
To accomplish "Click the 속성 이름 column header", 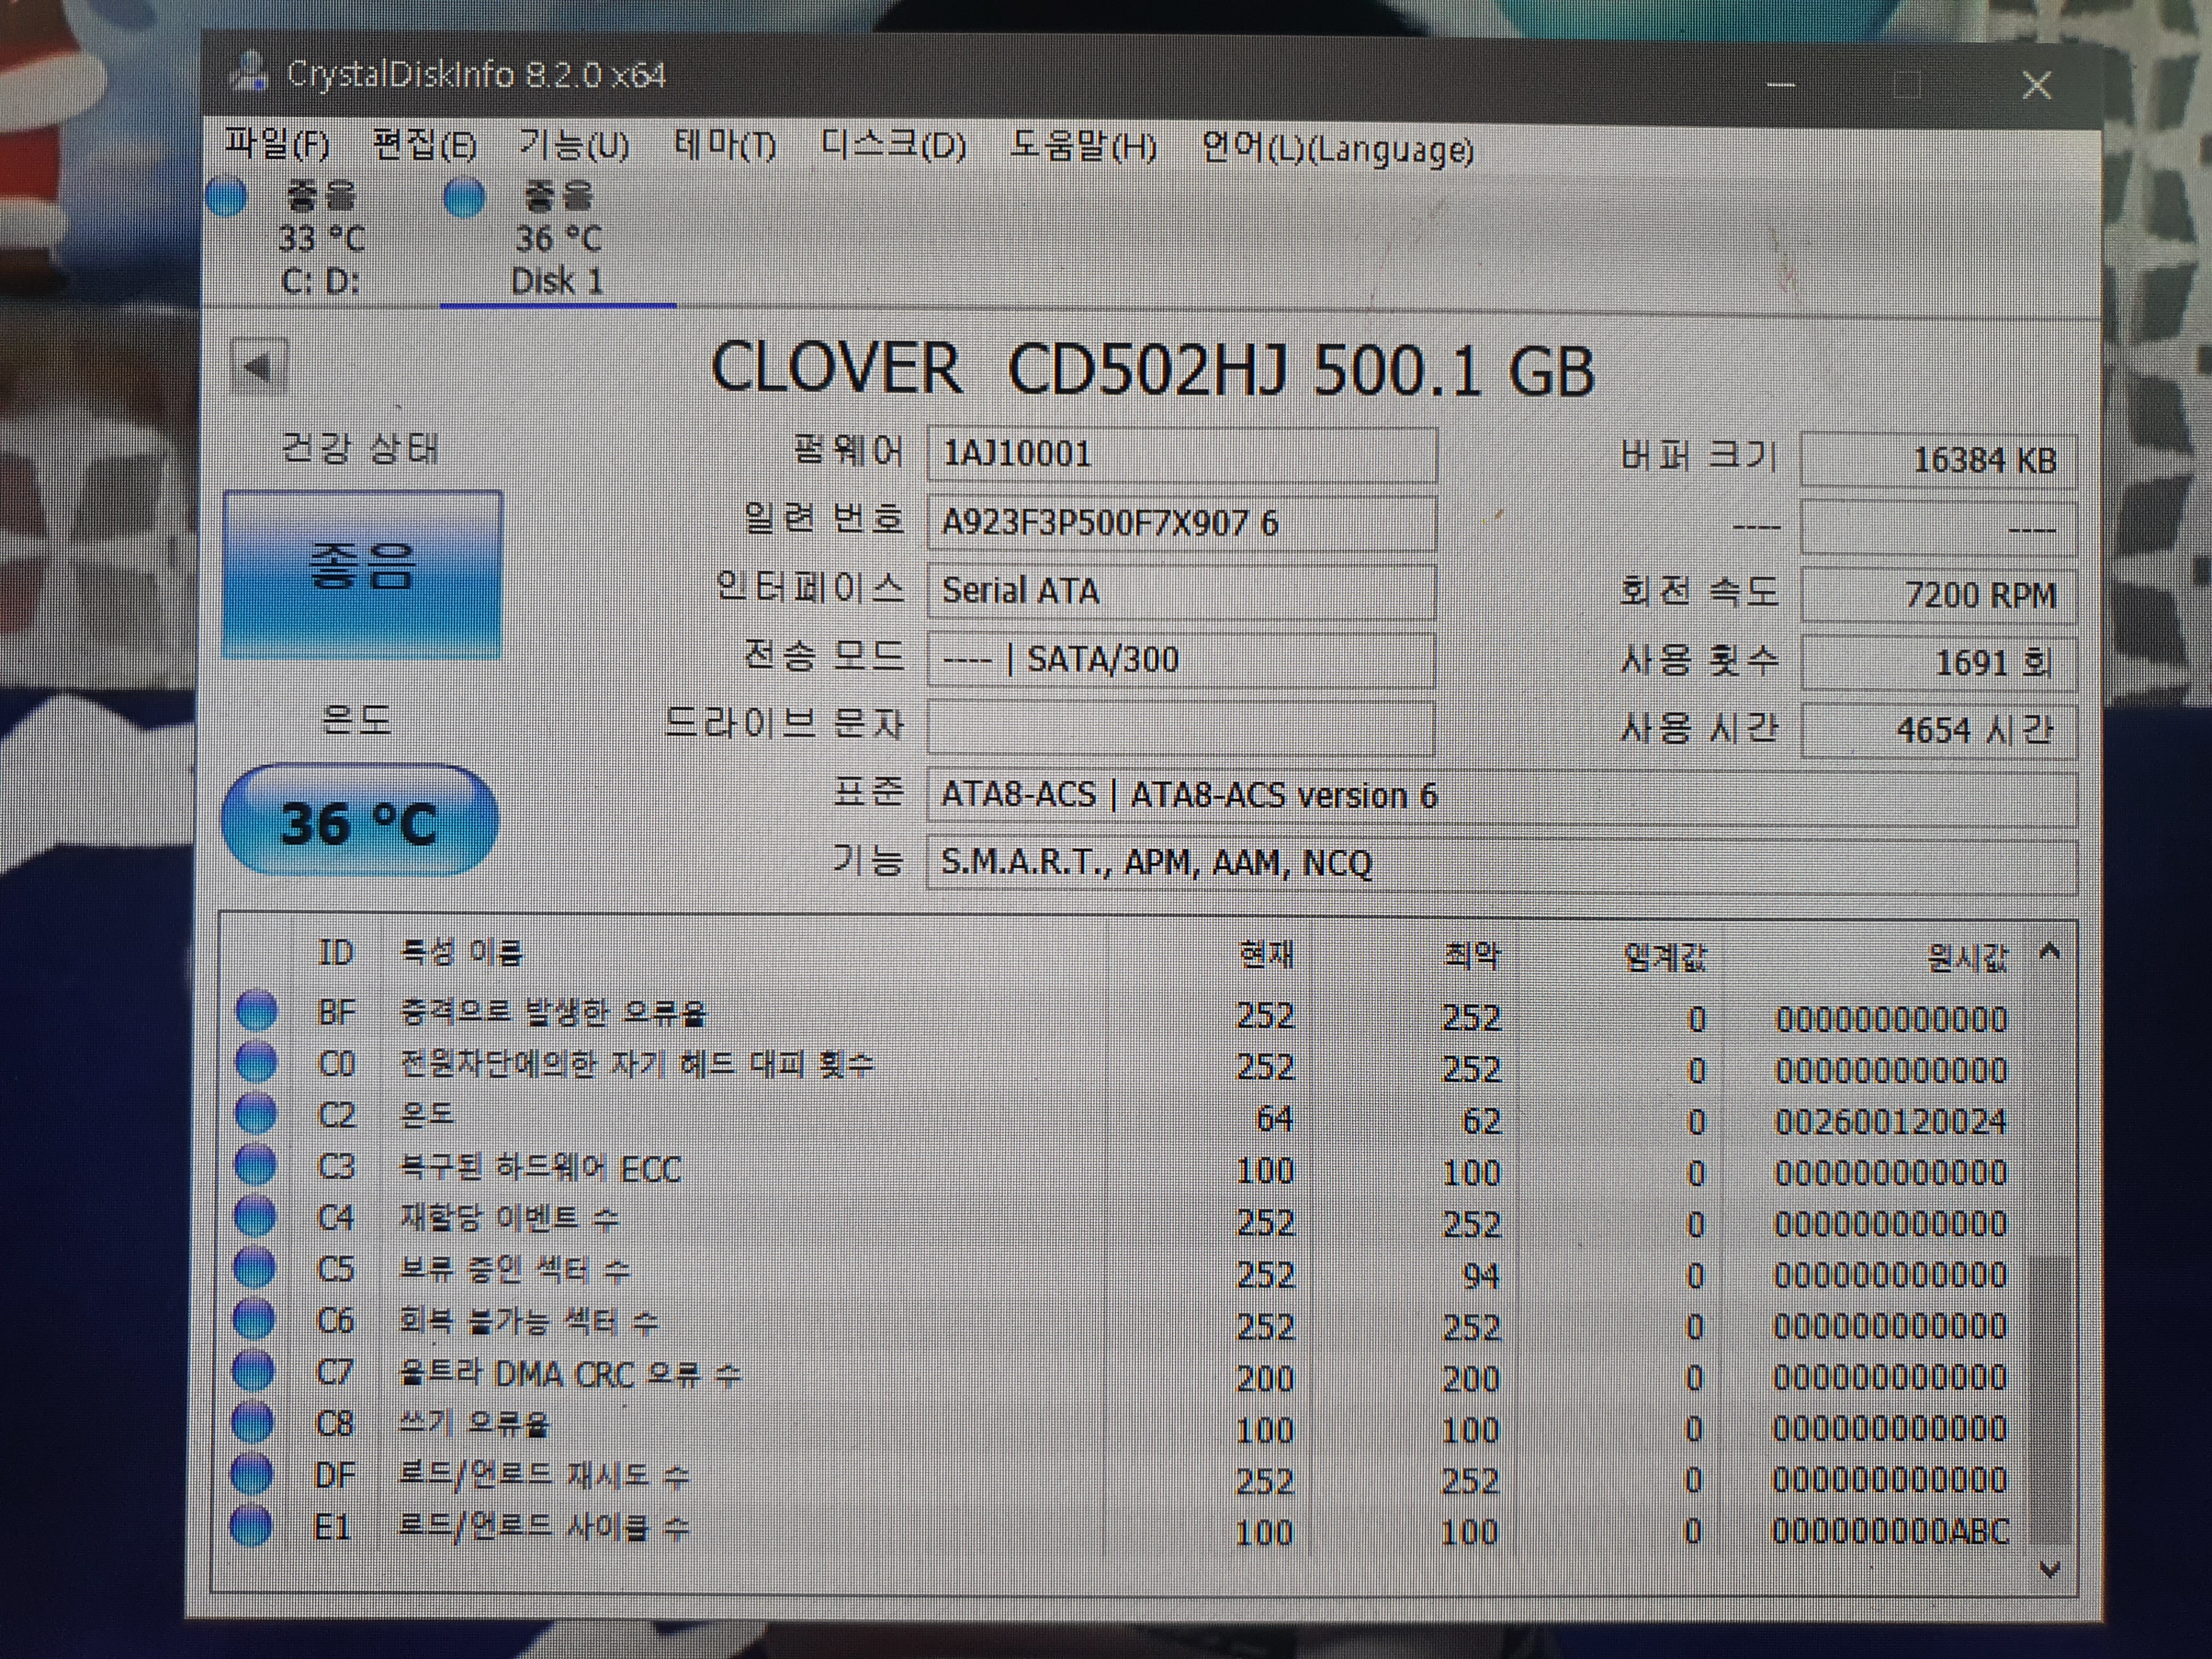I will point(460,952).
